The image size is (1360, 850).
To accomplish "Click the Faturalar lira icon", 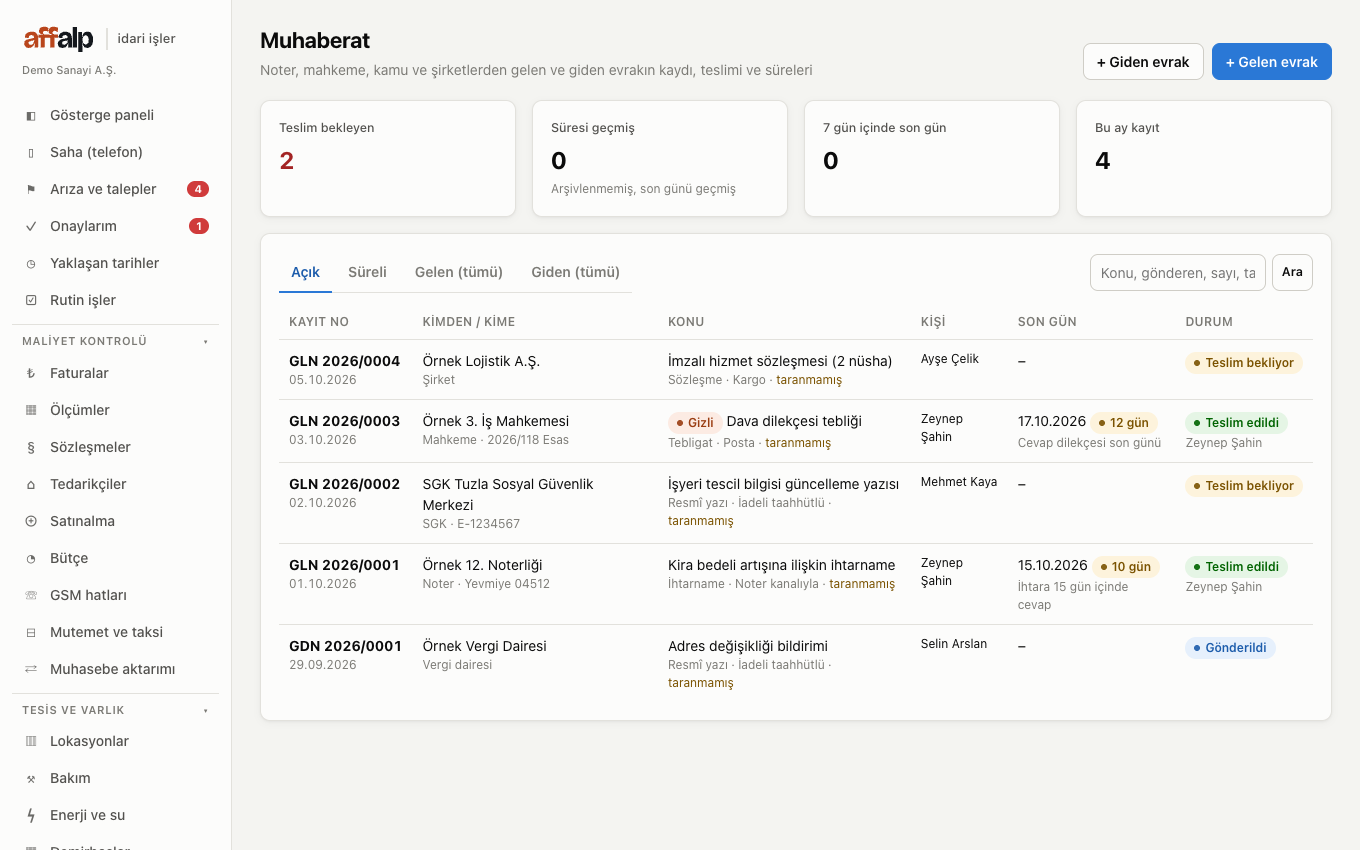I will (x=31, y=374).
